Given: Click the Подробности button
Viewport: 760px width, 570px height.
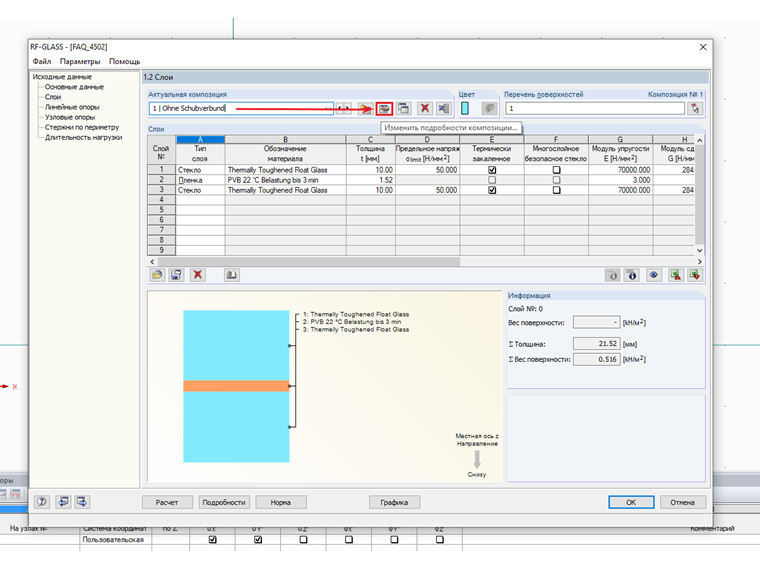Looking at the screenshot, I should (224, 502).
